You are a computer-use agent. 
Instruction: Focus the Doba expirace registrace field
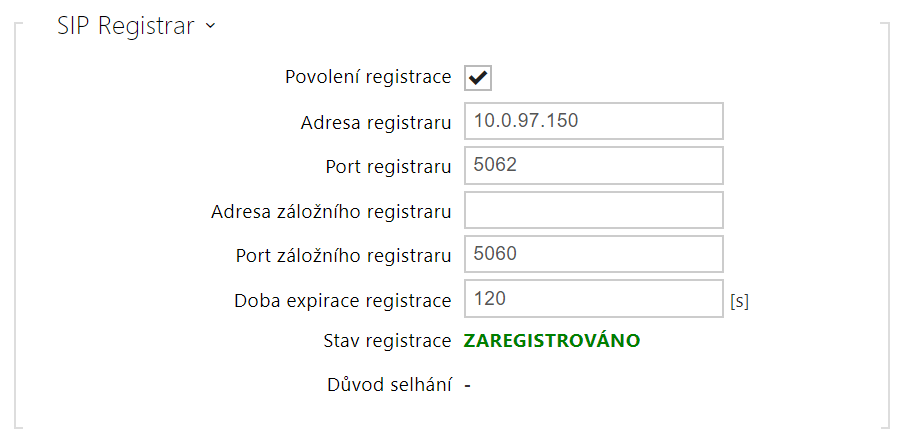593,299
